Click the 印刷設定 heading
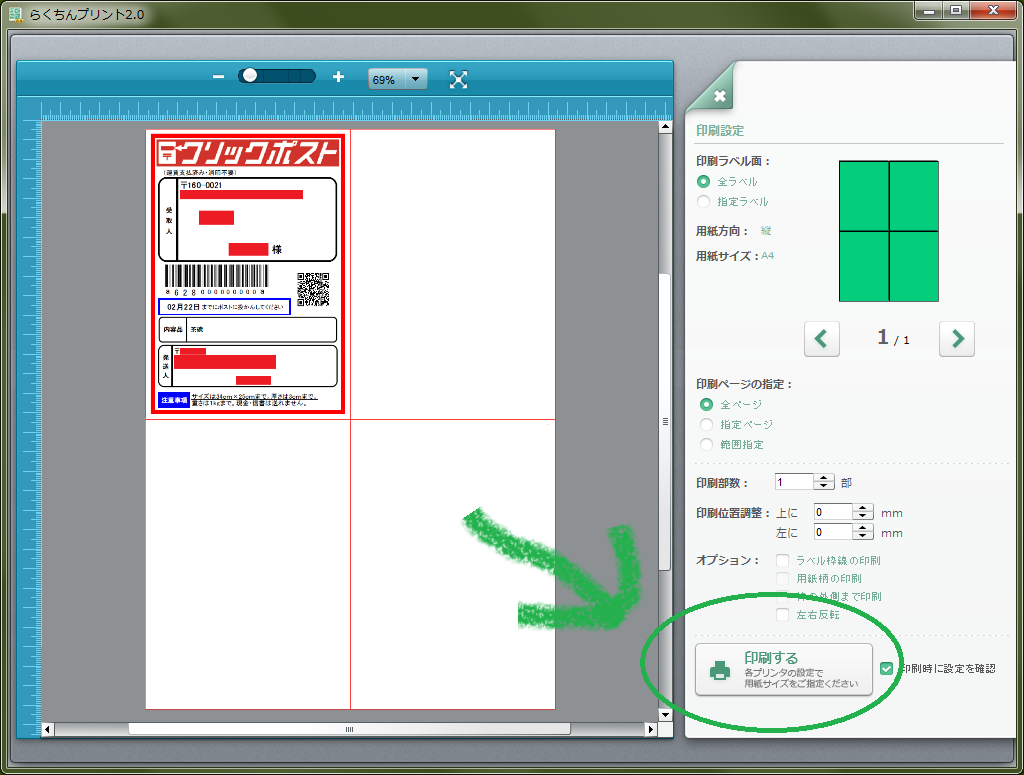Screen dimensions: 1024x775 click(720, 131)
